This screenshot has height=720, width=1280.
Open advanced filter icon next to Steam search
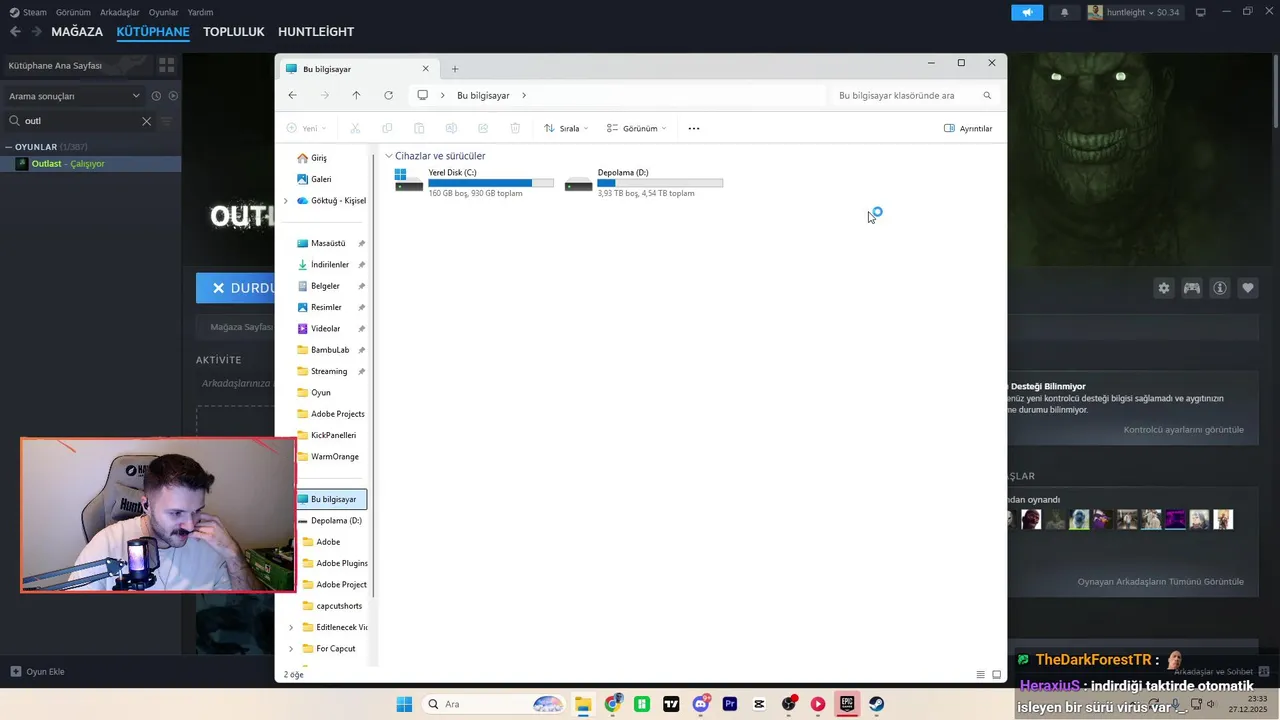167,121
